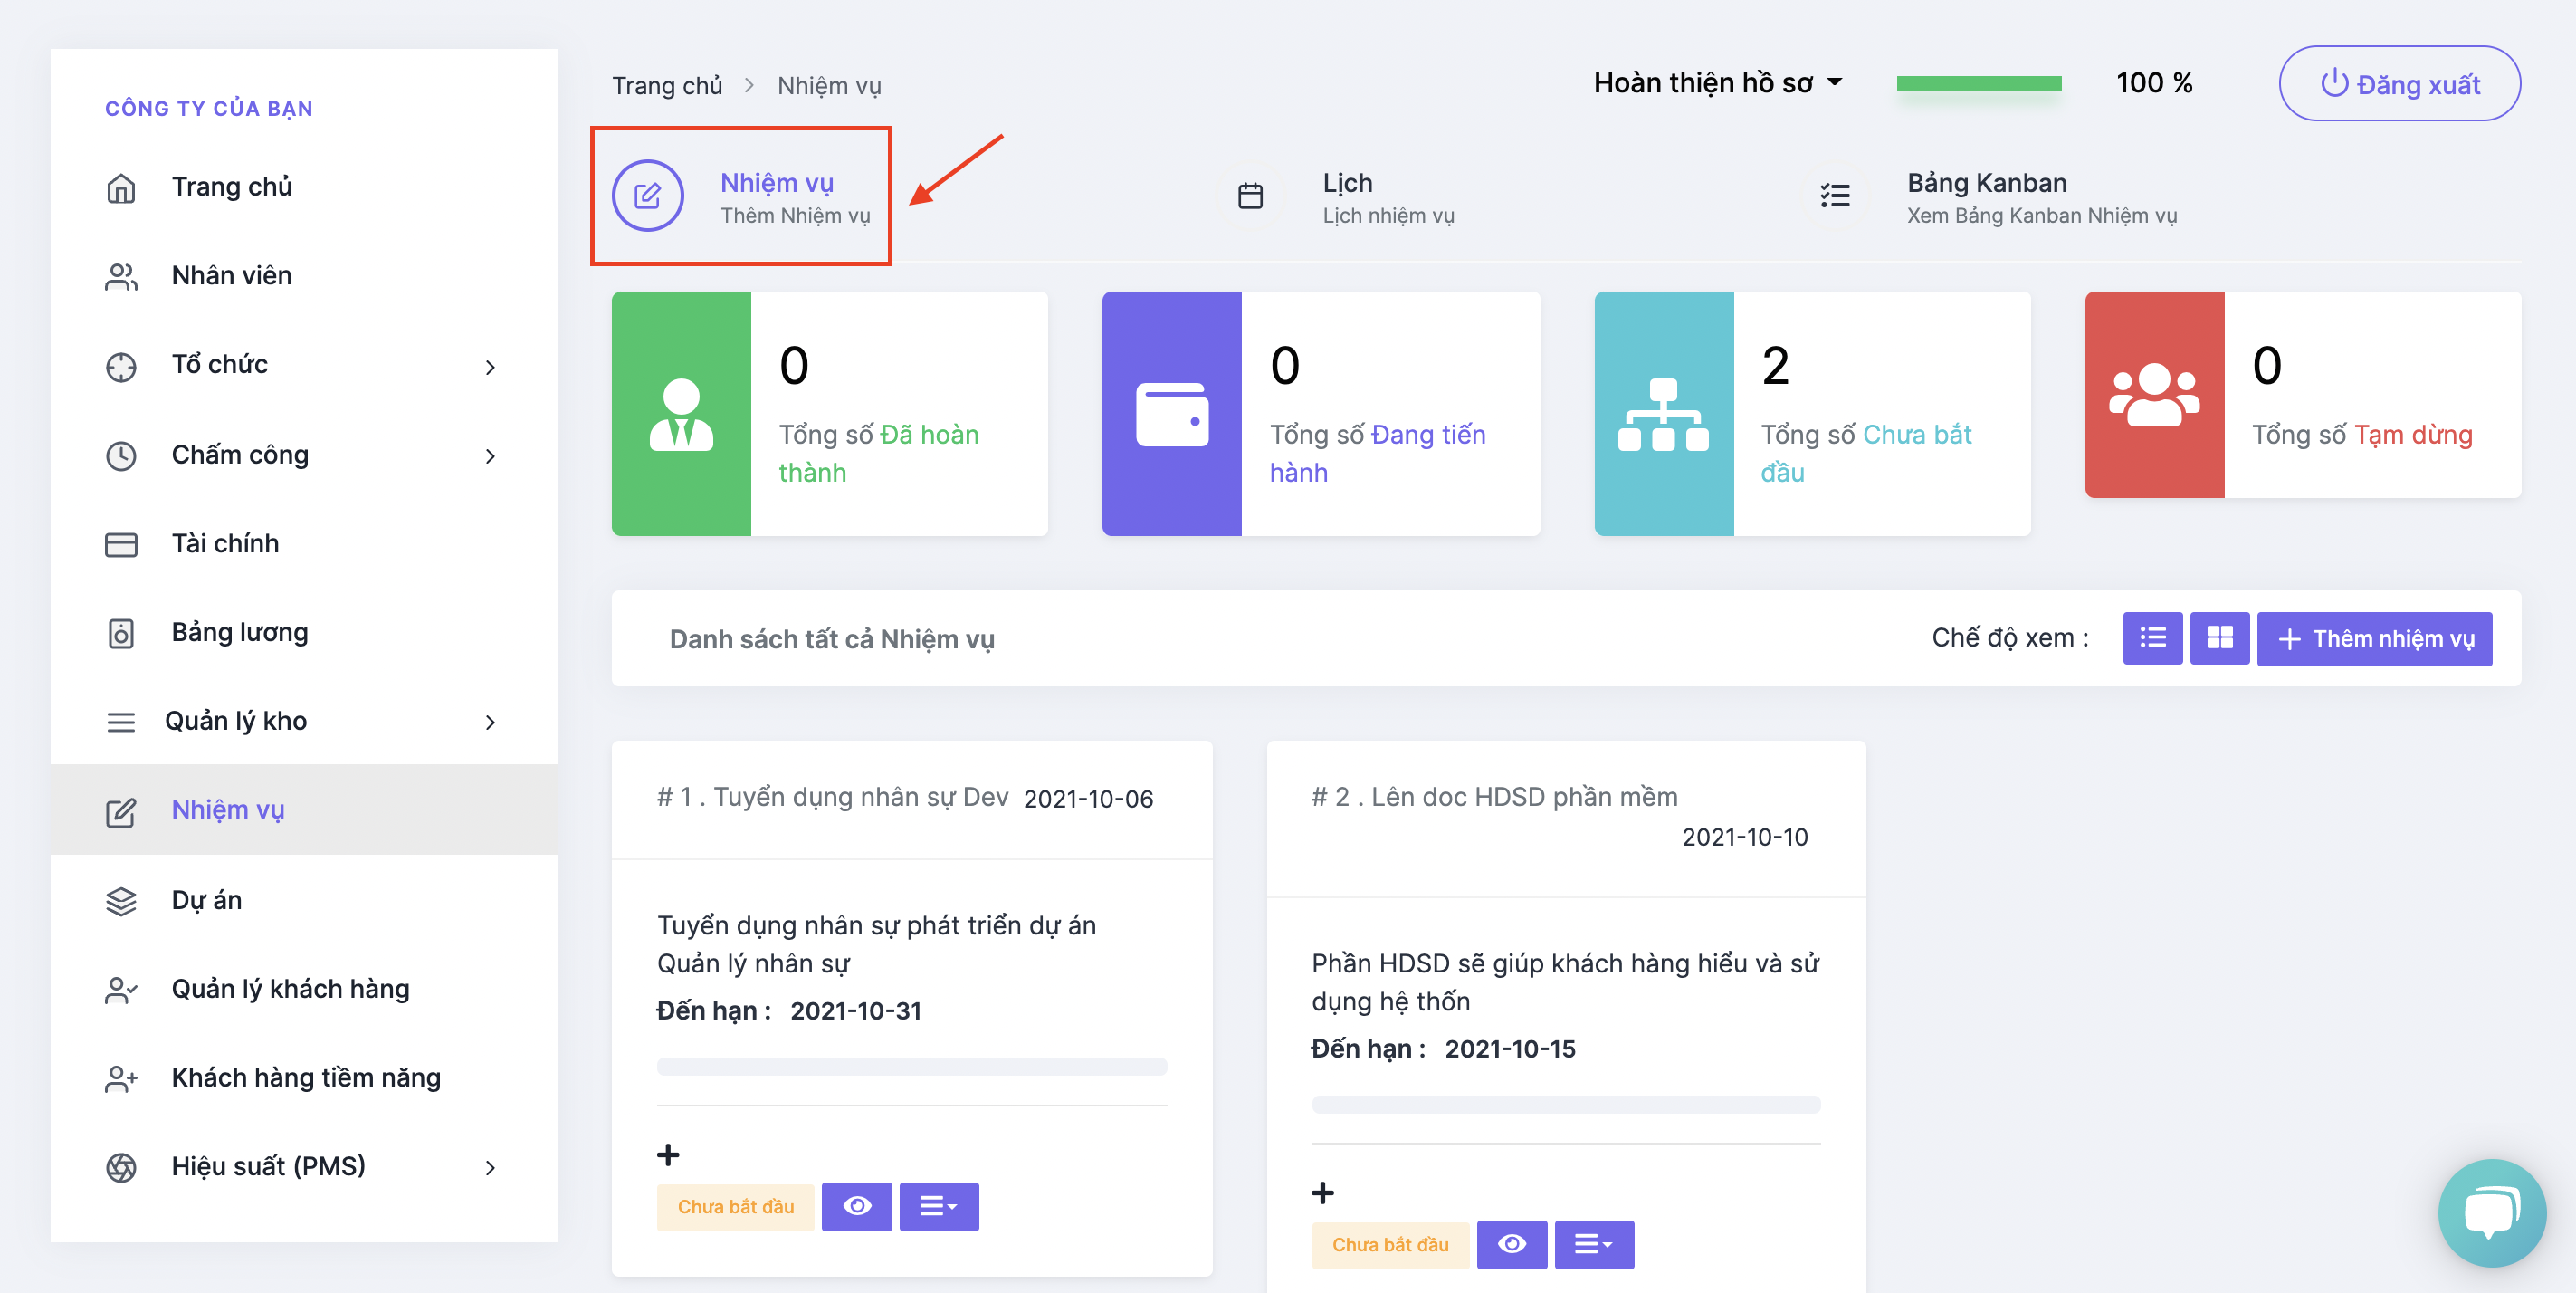Viewport: 2576px width, 1293px height.
Task: Expand the Tổ chức submenu chevron
Action: tap(490, 367)
